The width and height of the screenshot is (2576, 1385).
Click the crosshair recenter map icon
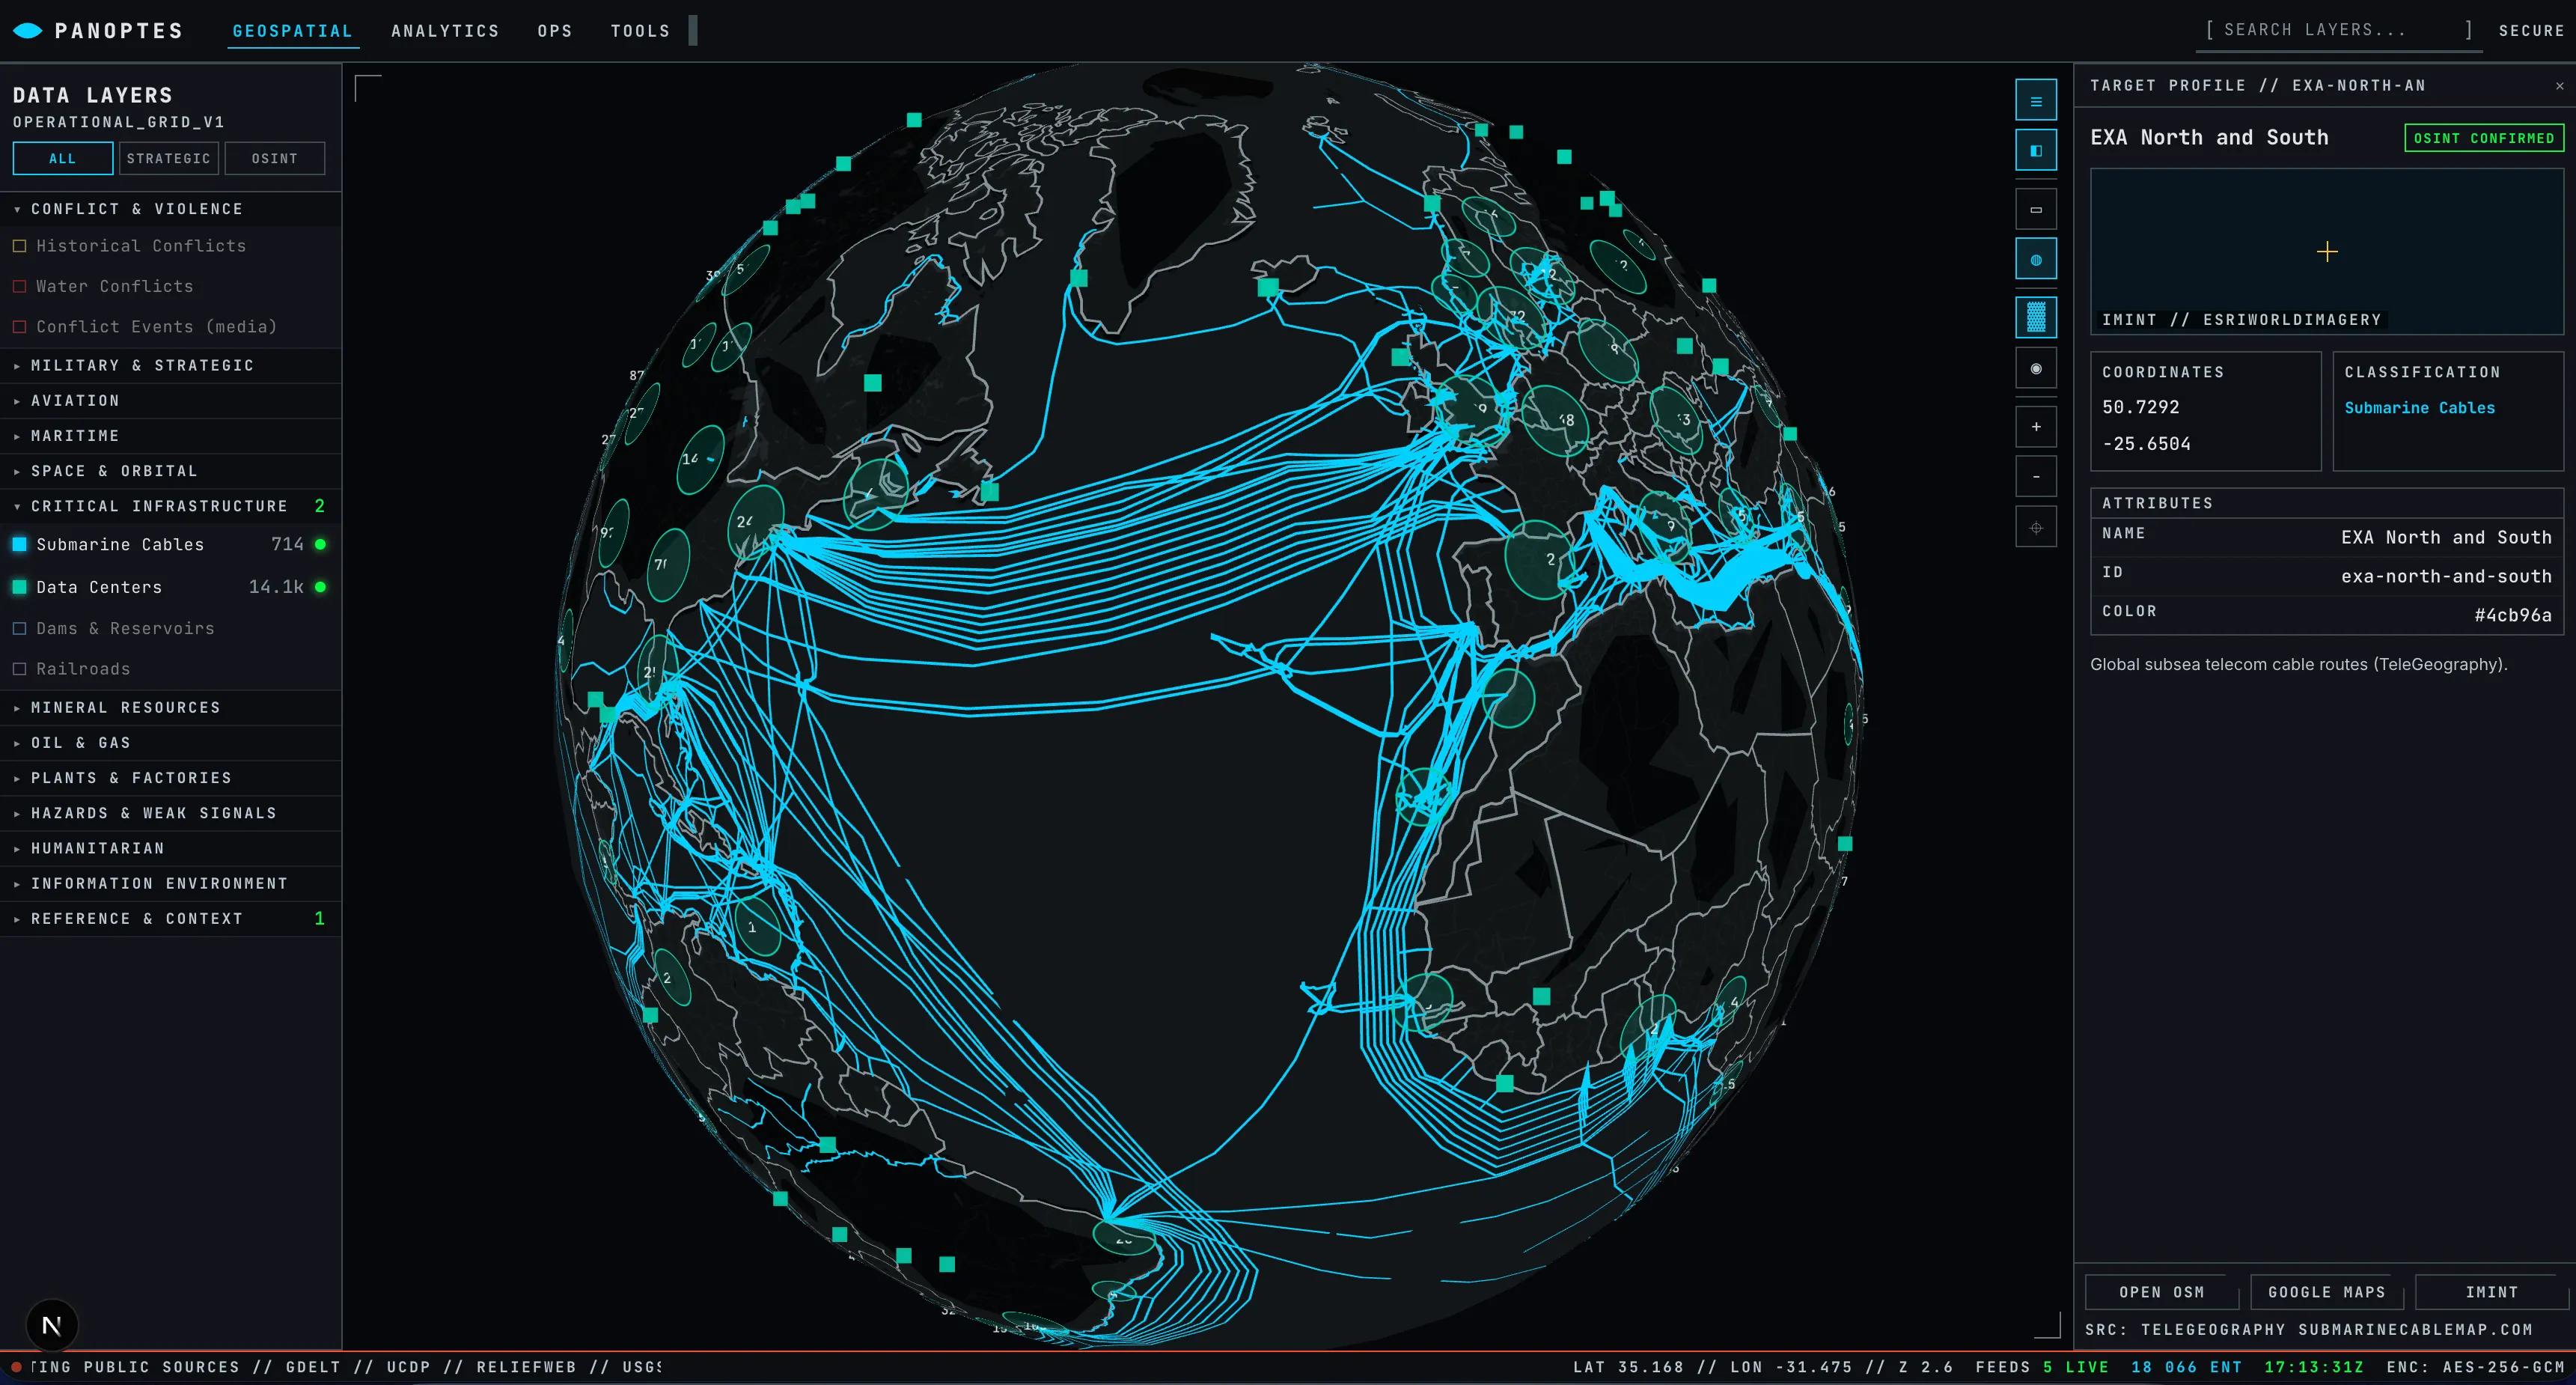pyautogui.click(x=2035, y=527)
